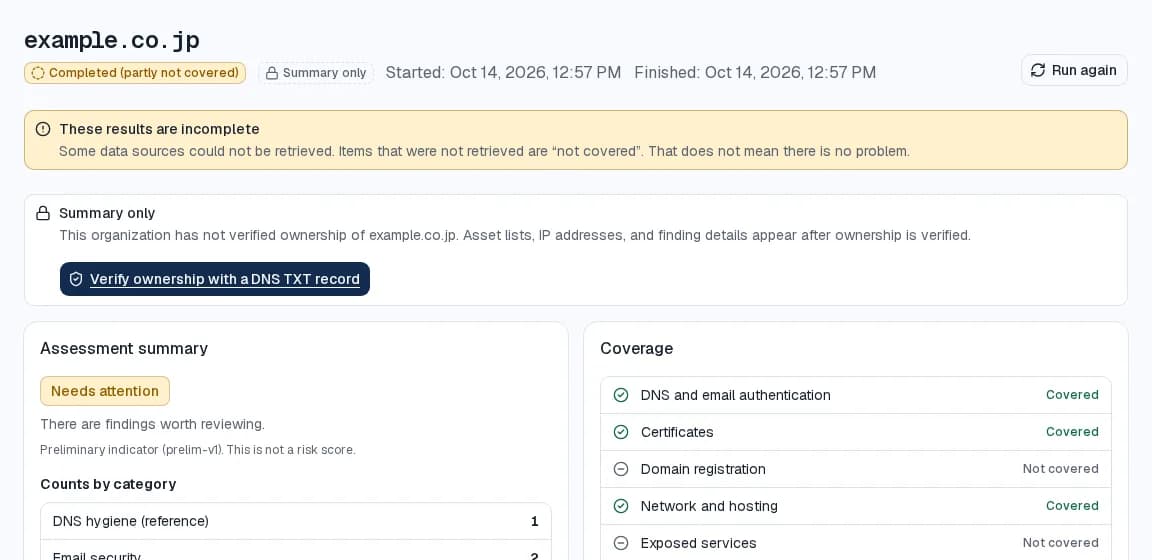The width and height of the screenshot is (1152, 560).
Task: Click Not covered status for Exposed services
Action: (1060, 542)
